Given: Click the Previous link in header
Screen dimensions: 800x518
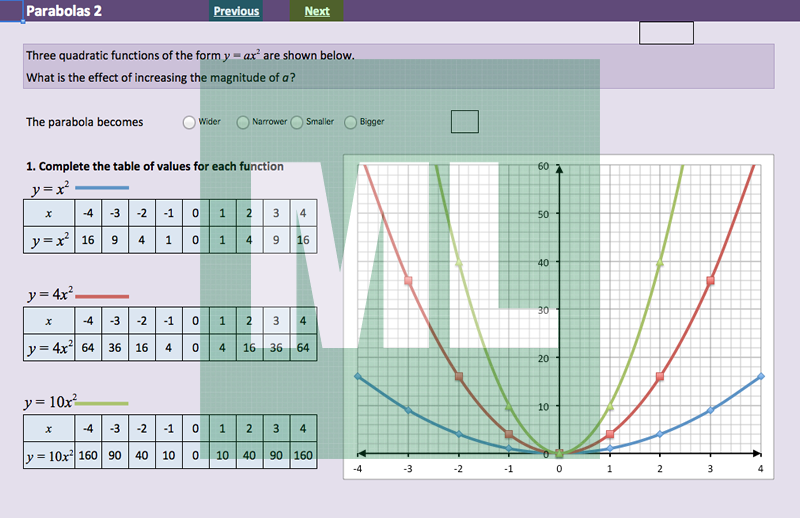Looking at the screenshot, I should click(x=236, y=11).
